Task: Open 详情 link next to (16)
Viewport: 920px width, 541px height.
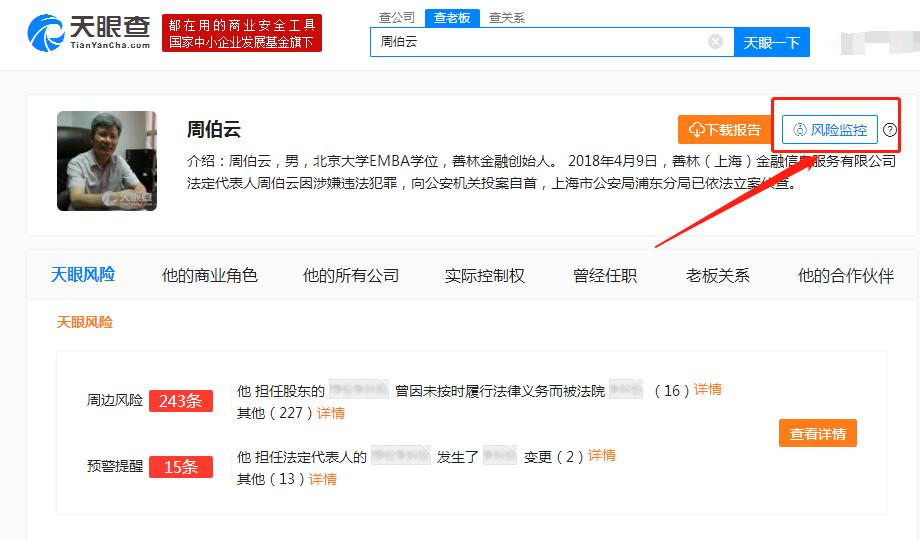Action: pos(708,390)
